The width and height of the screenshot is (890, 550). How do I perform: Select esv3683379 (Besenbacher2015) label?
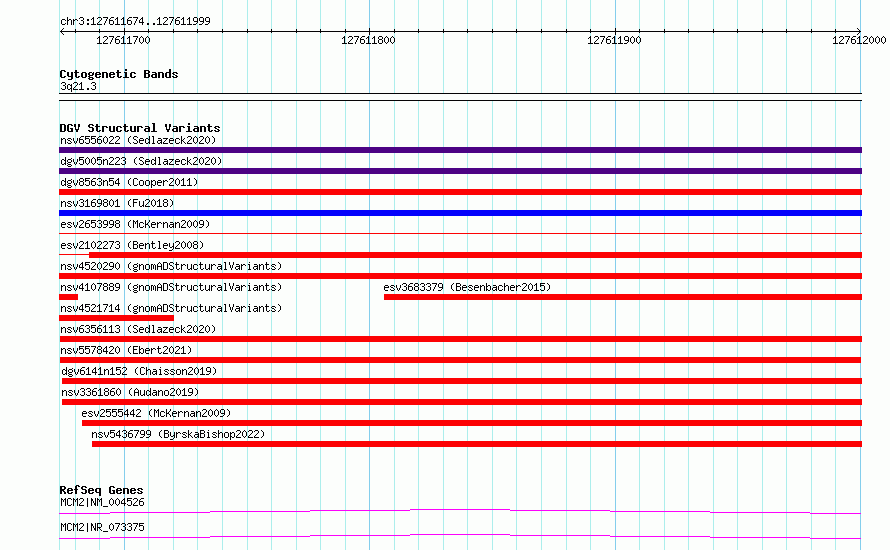[x=467, y=287]
